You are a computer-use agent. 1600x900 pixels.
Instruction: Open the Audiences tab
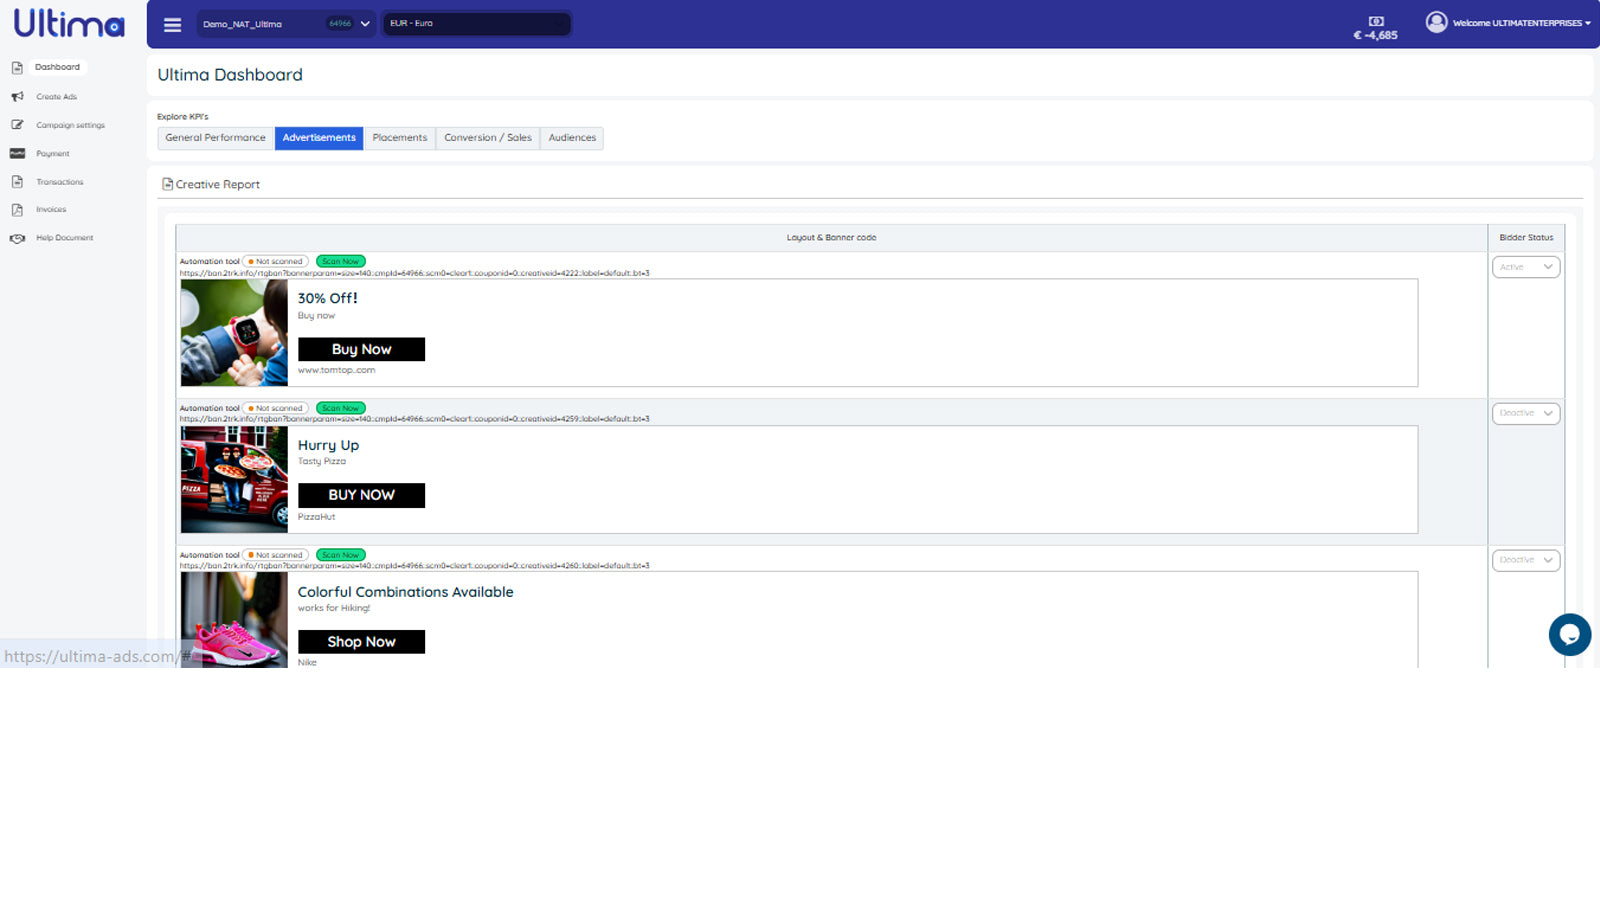coord(572,138)
